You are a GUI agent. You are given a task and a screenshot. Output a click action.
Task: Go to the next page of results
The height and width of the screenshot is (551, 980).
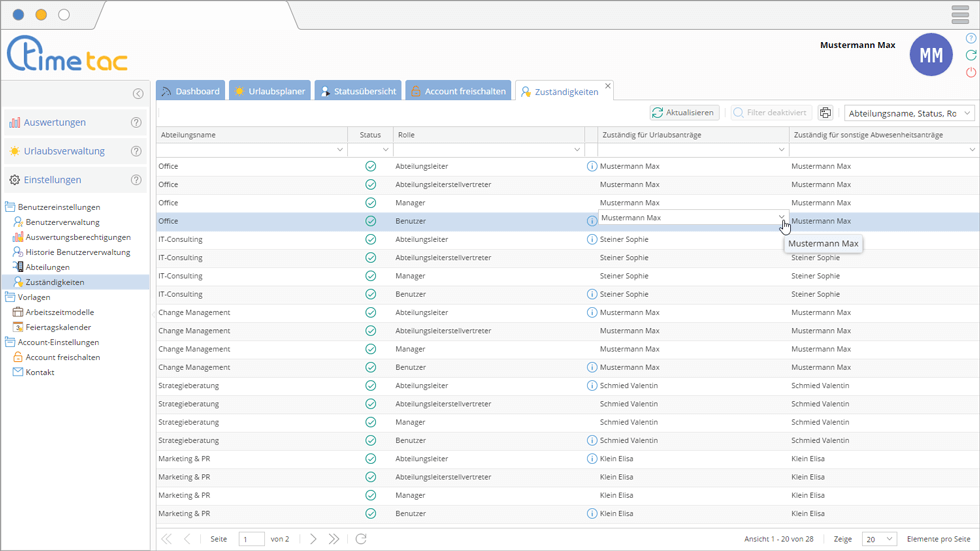[313, 539]
